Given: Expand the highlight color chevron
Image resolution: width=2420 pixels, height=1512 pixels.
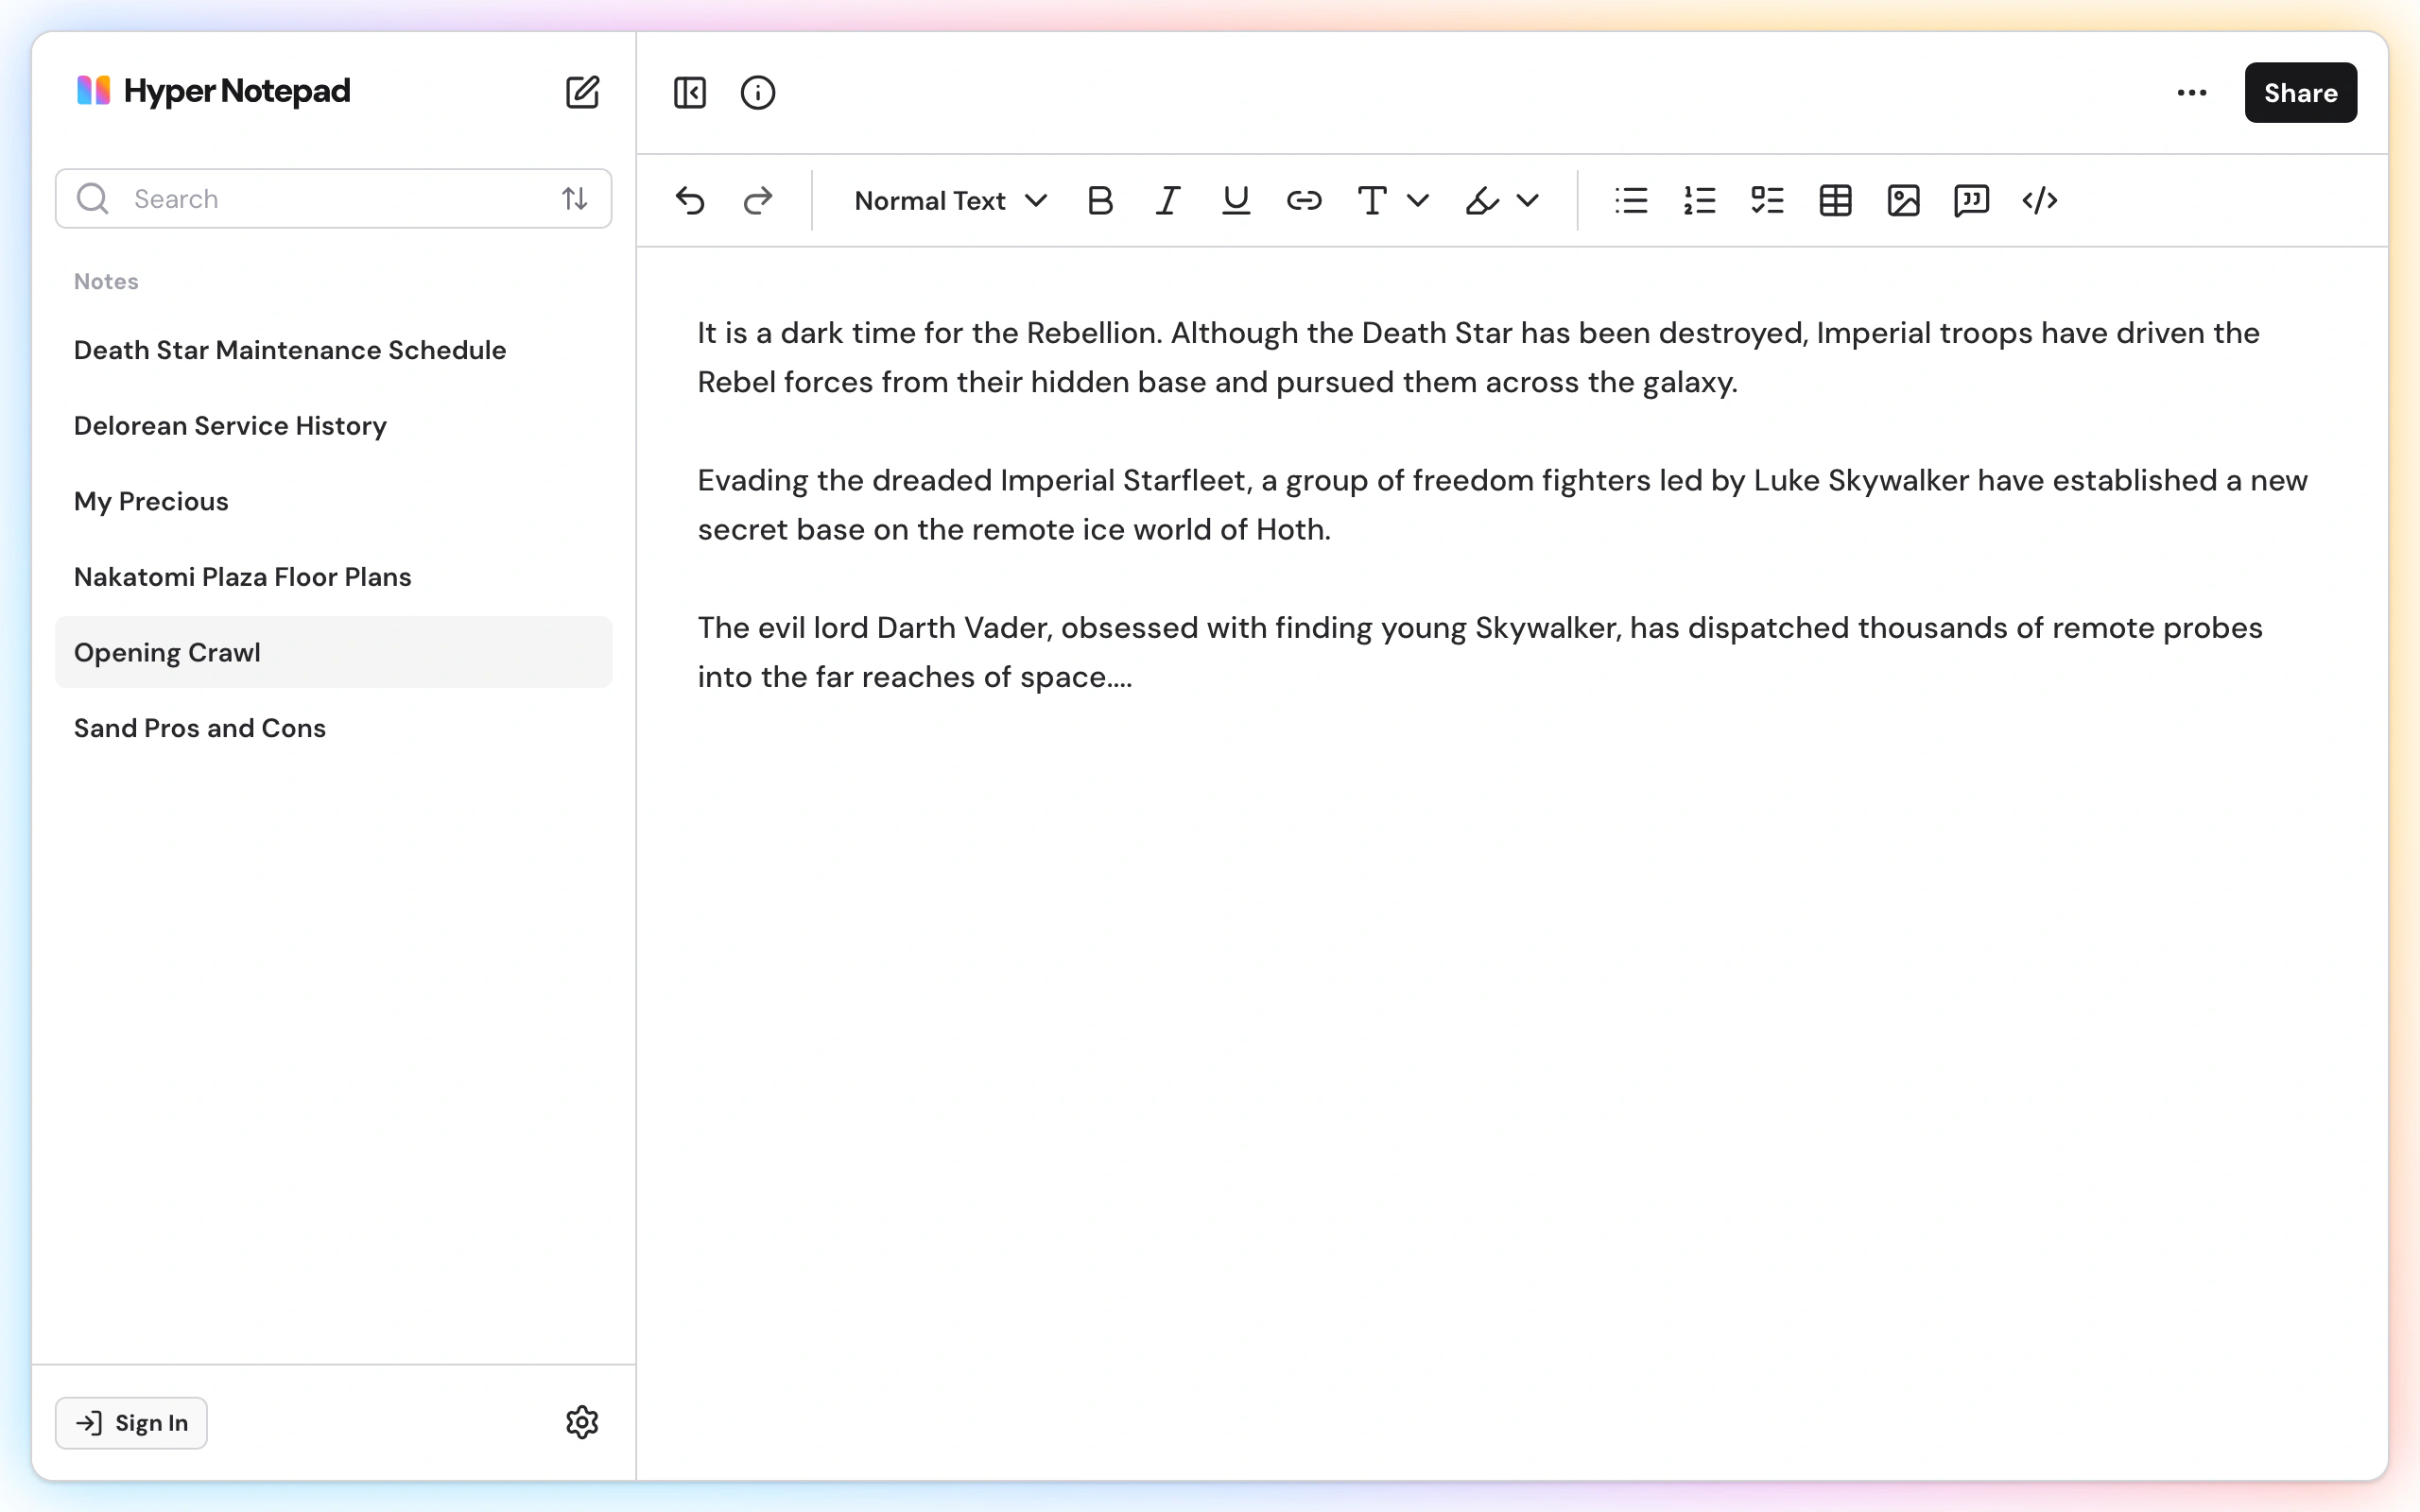Looking at the screenshot, I should [x=1527, y=200].
